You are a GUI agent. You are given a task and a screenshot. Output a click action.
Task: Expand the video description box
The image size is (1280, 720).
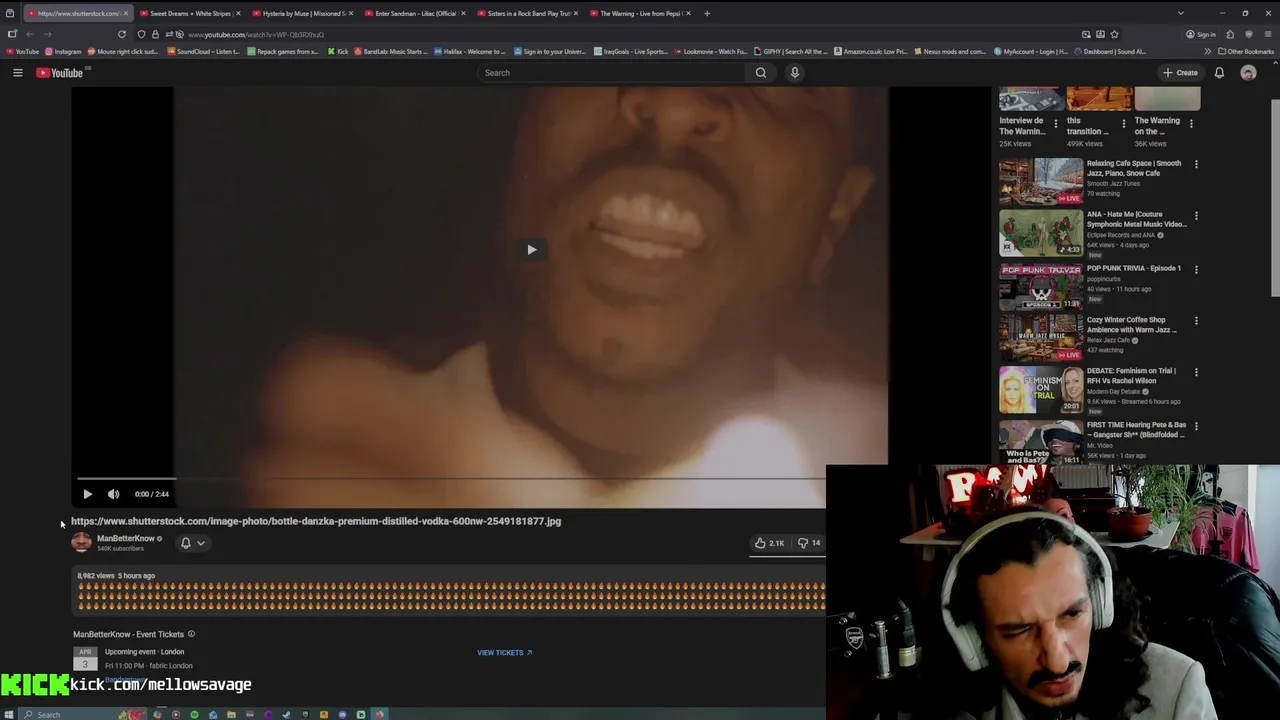pyautogui.click(x=450, y=592)
